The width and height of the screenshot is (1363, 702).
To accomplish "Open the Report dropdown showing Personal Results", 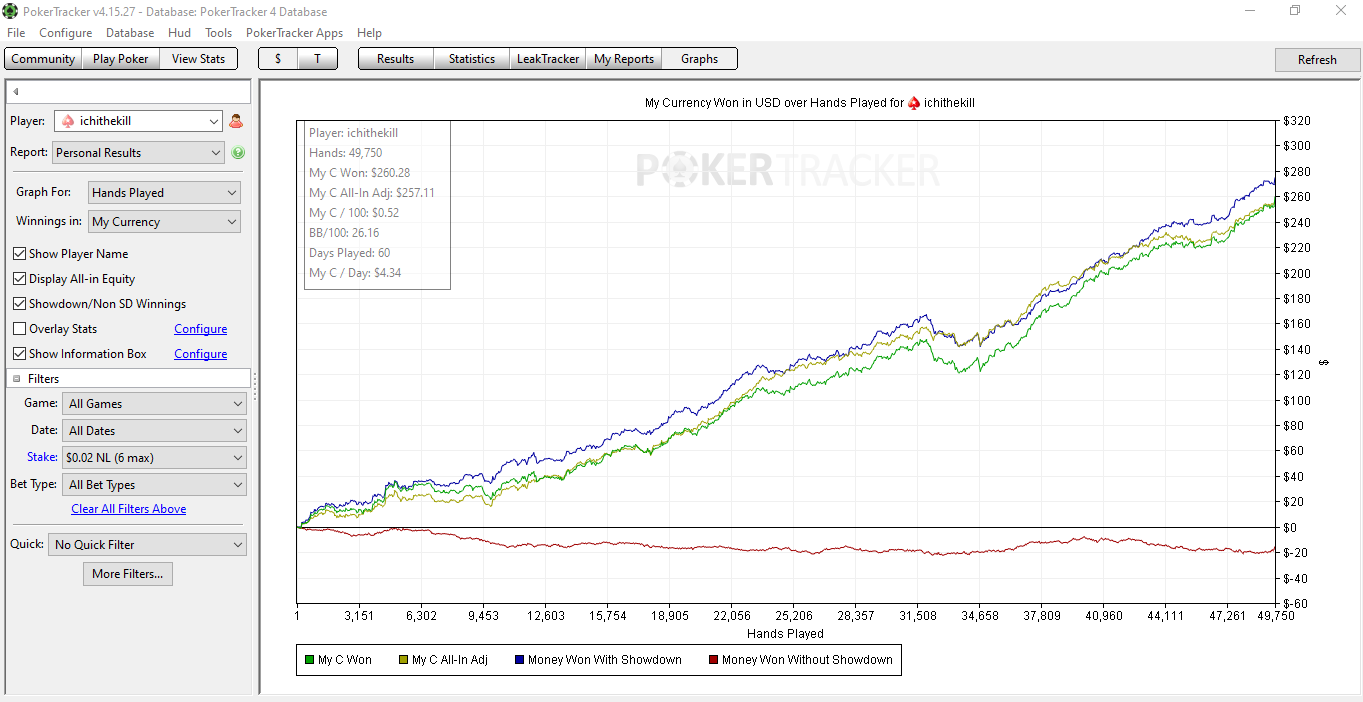I will 138,153.
